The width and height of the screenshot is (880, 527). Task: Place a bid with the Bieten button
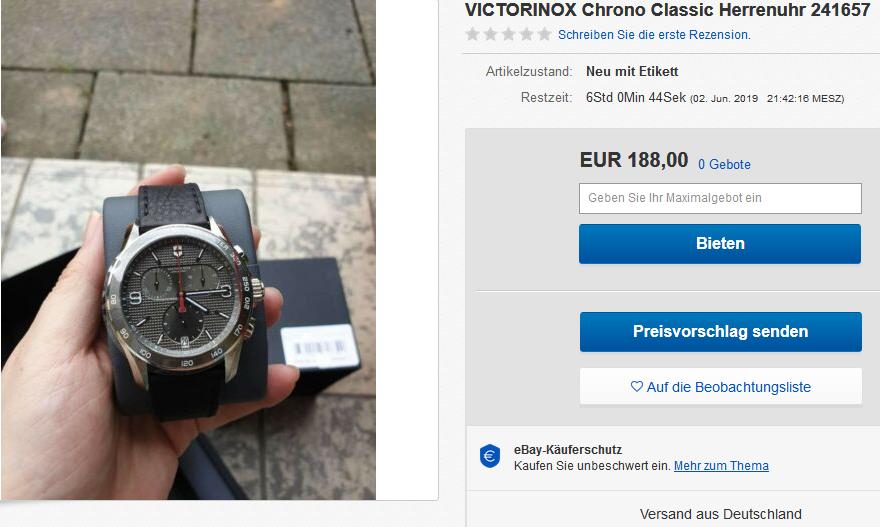(x=720, y=244)
